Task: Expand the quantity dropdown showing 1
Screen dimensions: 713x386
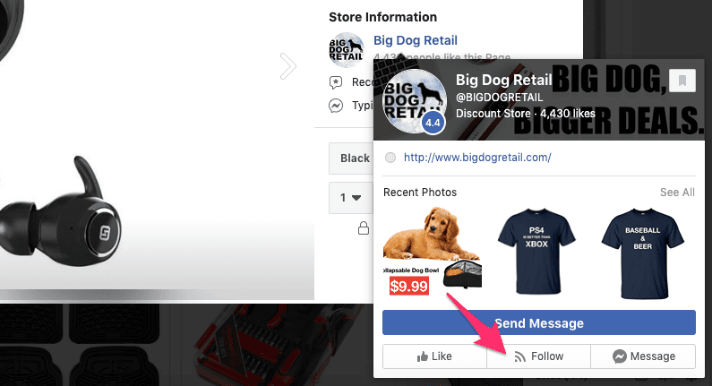Action: (351, 197)
